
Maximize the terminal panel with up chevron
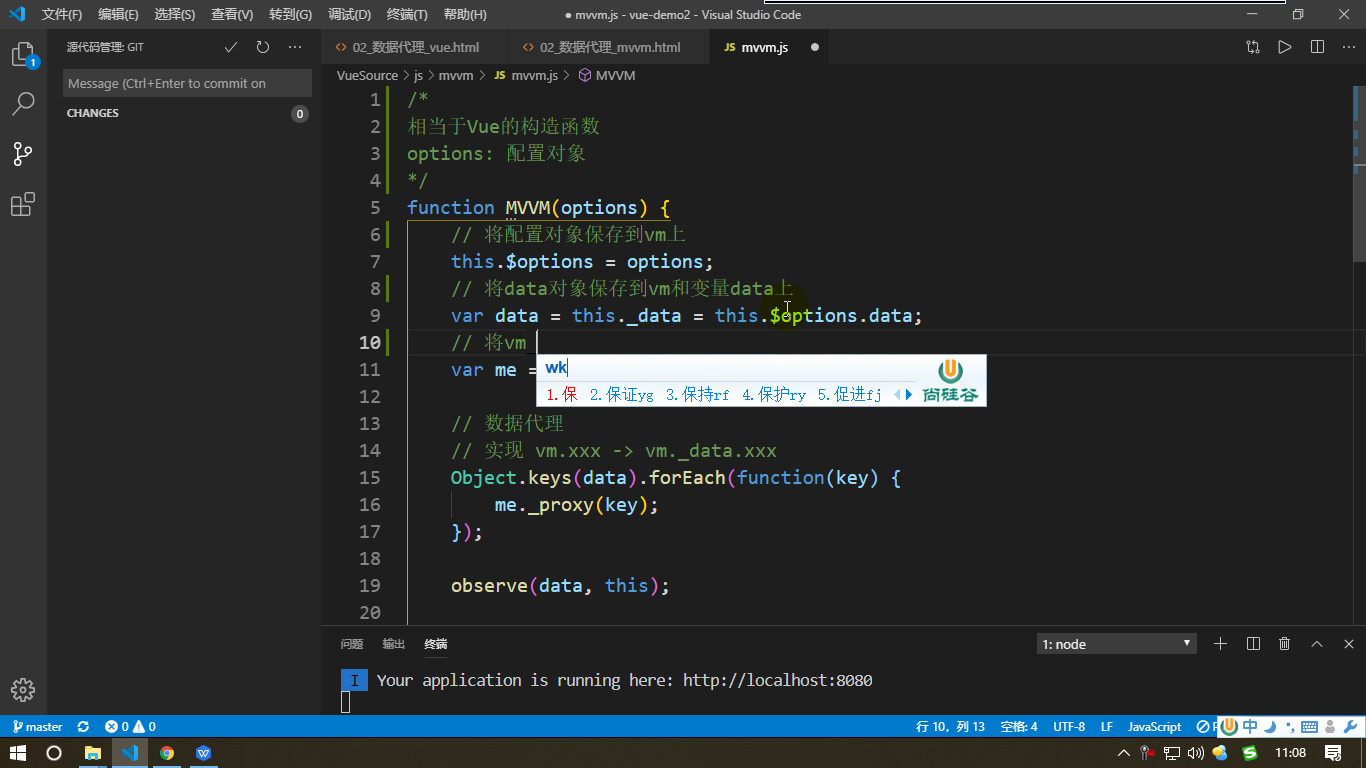[x=1317, y=644]
